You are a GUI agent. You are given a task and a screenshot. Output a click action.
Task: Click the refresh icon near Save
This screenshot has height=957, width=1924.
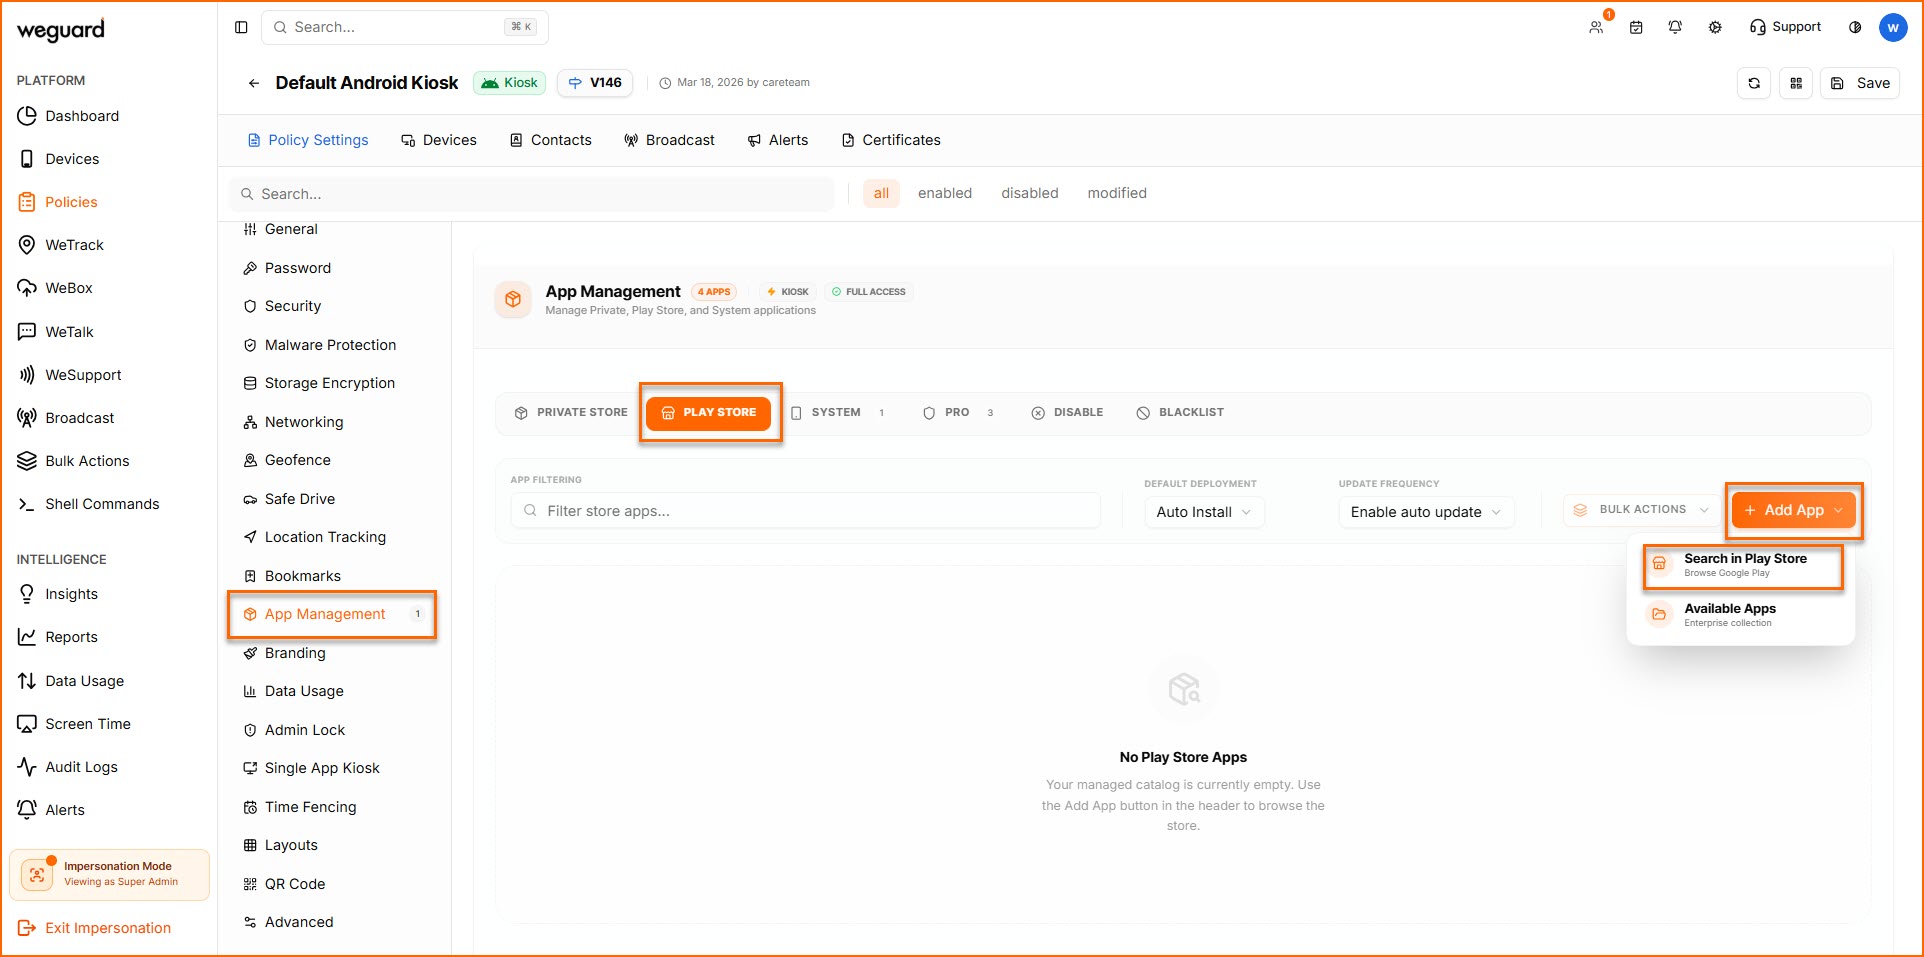(1754, 83)
